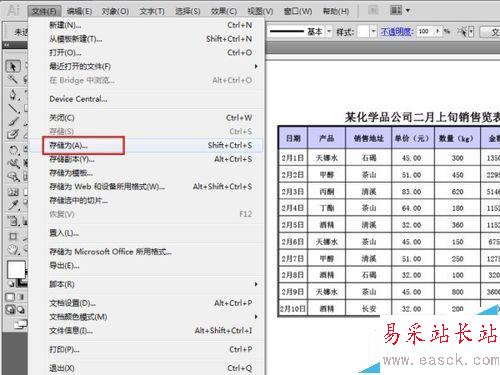
Task: Choose 存储为模板... menu entry
Action: coord(146,173)
